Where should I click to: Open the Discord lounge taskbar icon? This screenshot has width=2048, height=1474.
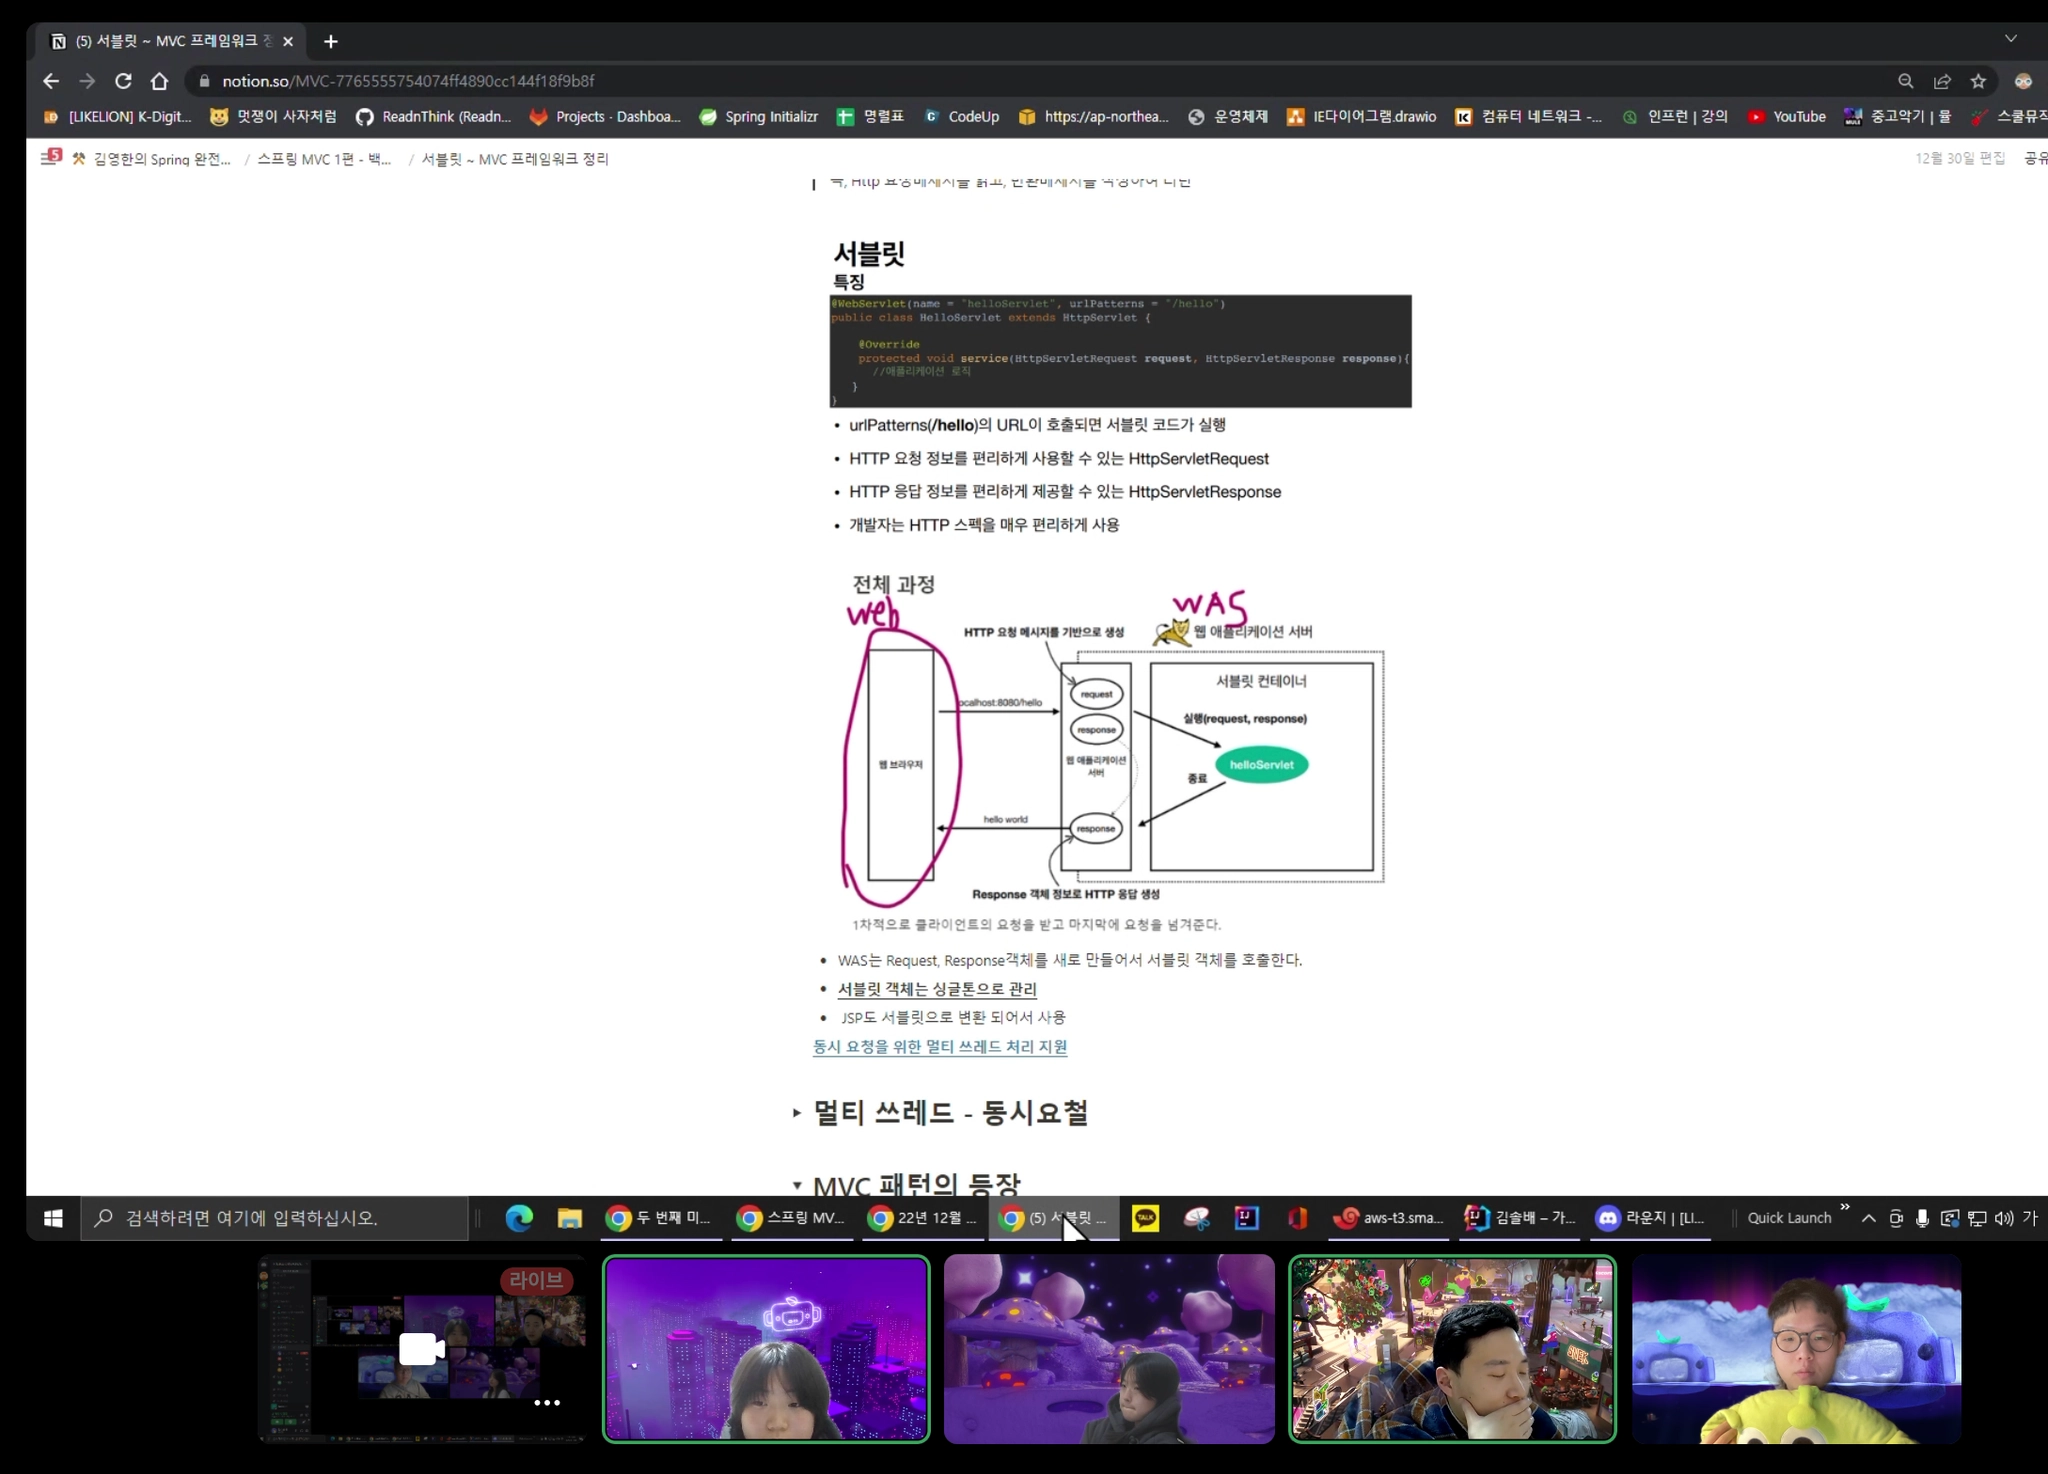point(1650,1217)
